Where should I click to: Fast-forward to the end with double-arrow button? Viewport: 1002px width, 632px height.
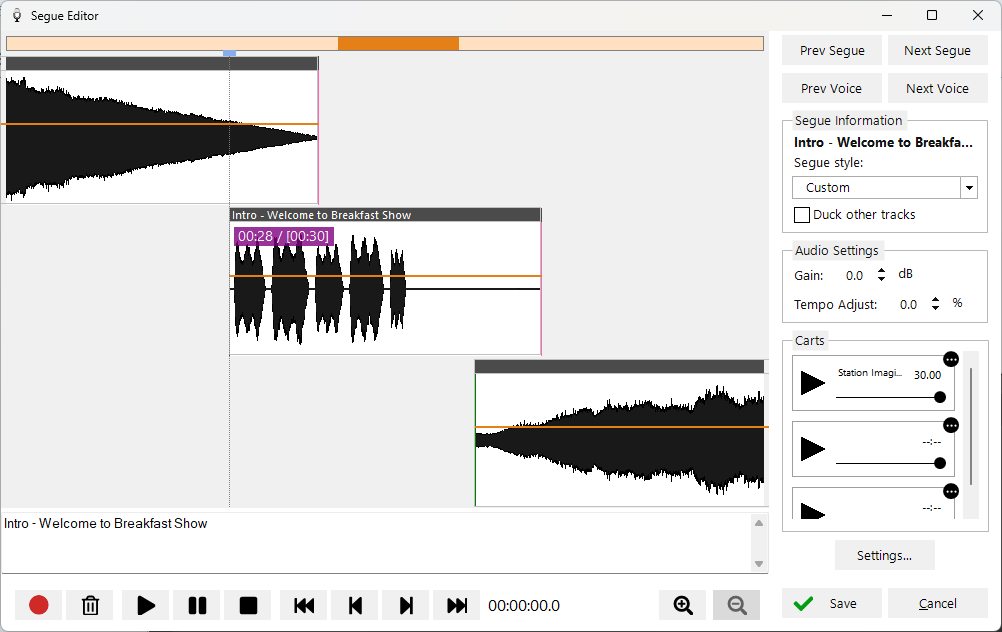click(456, 605)
